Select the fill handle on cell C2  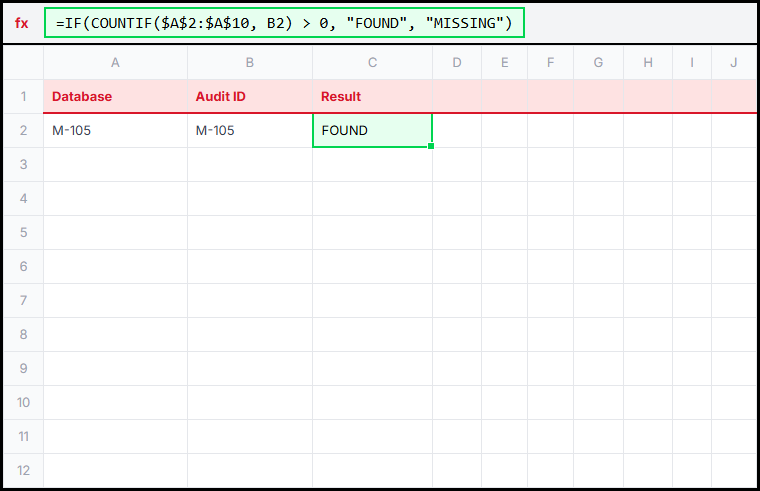tap(431, 146)
